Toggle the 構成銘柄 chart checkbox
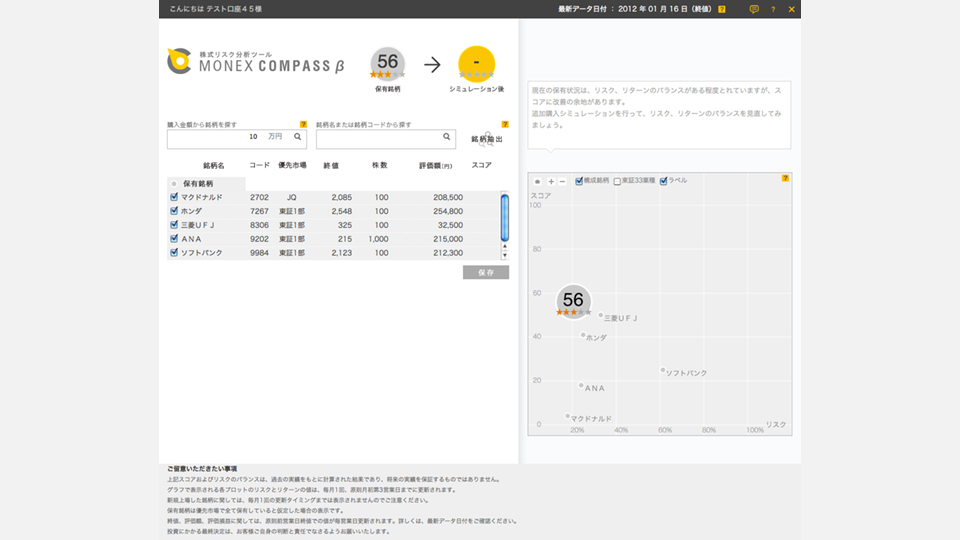960x540 pixels. point(579,181)
